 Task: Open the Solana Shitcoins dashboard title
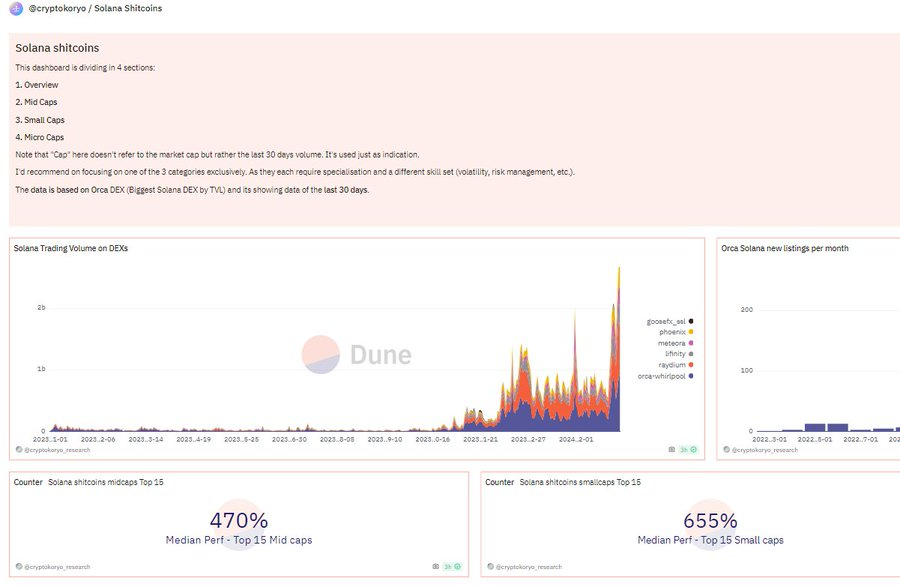[130, 8]
